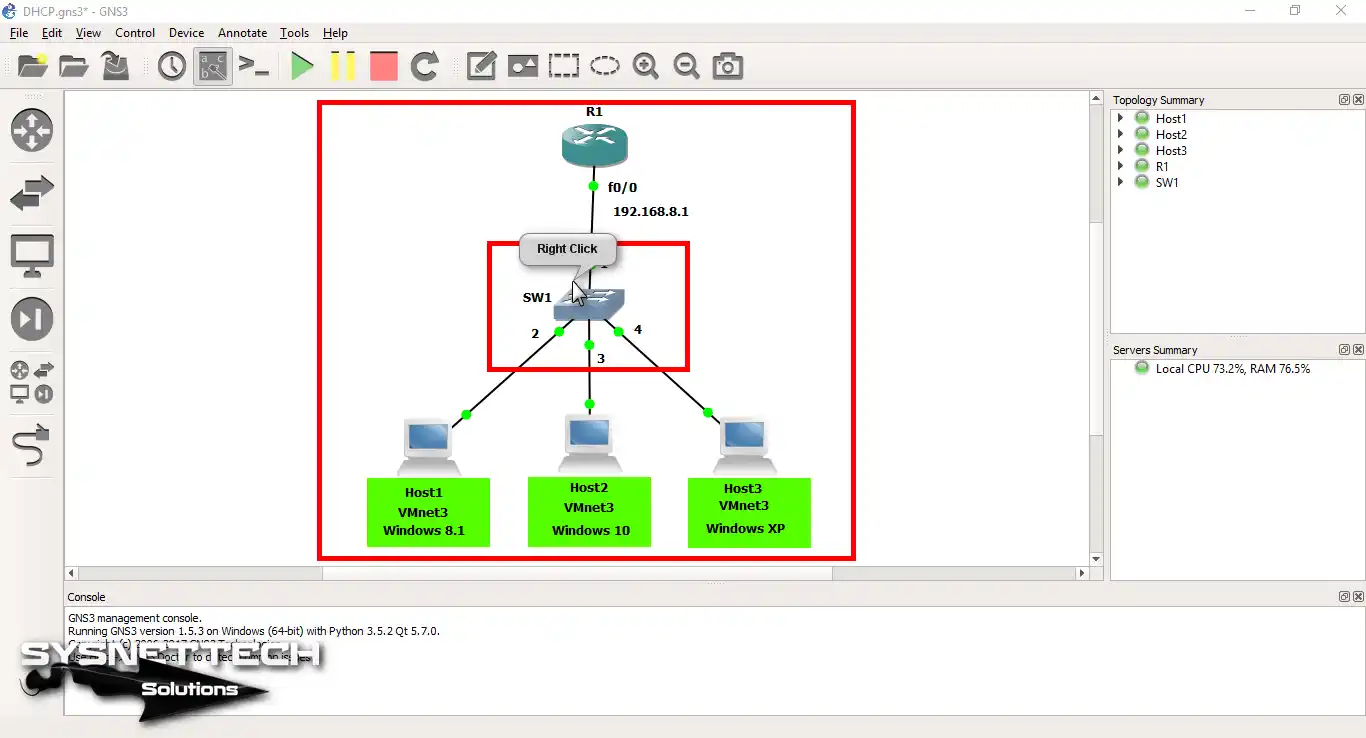Suspend all devices using the yellow pause icon

coord(344,66)
